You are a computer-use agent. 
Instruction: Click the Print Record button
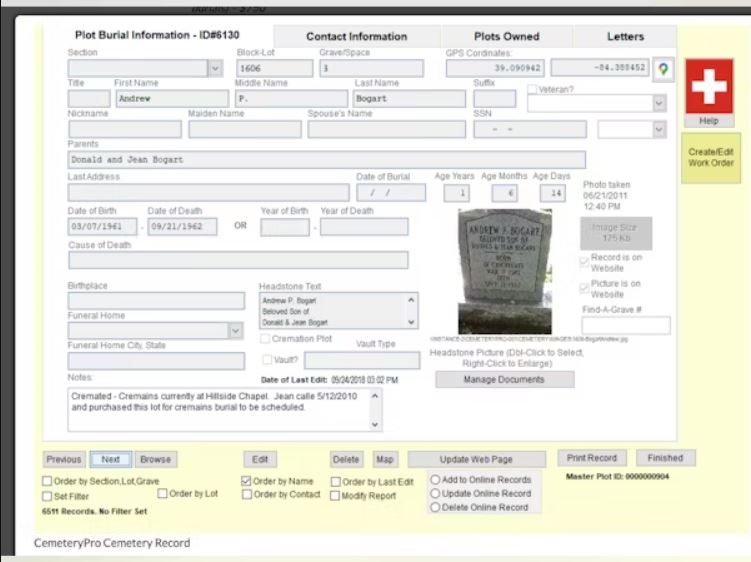click(592, 458)
